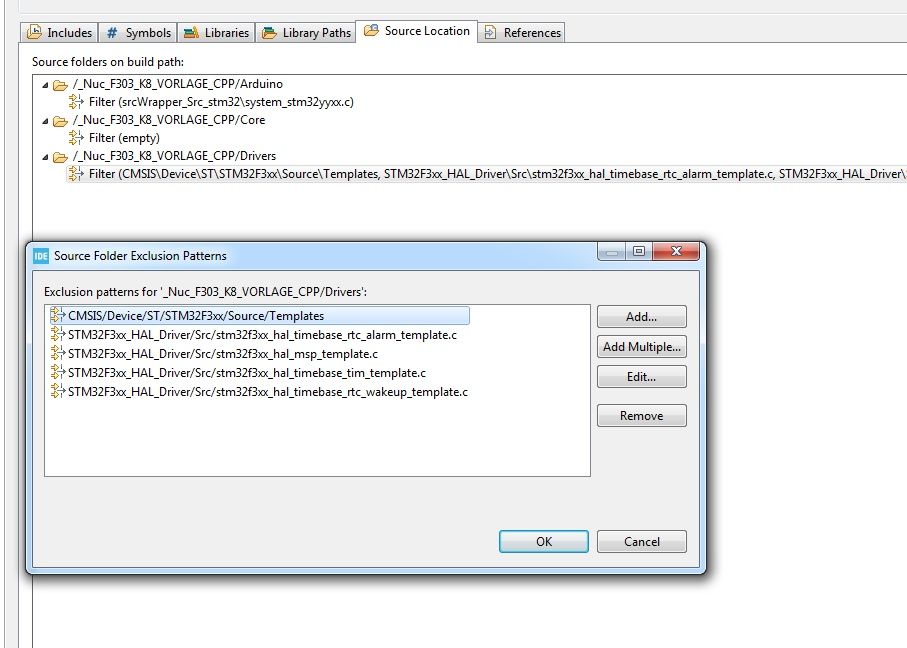The height and width of the screenshot is (648, 907).
Task: Click the folder icon for _Nuc_F303_K8_VORLAGE_CPP/Arduino
Action: (58, 84)
